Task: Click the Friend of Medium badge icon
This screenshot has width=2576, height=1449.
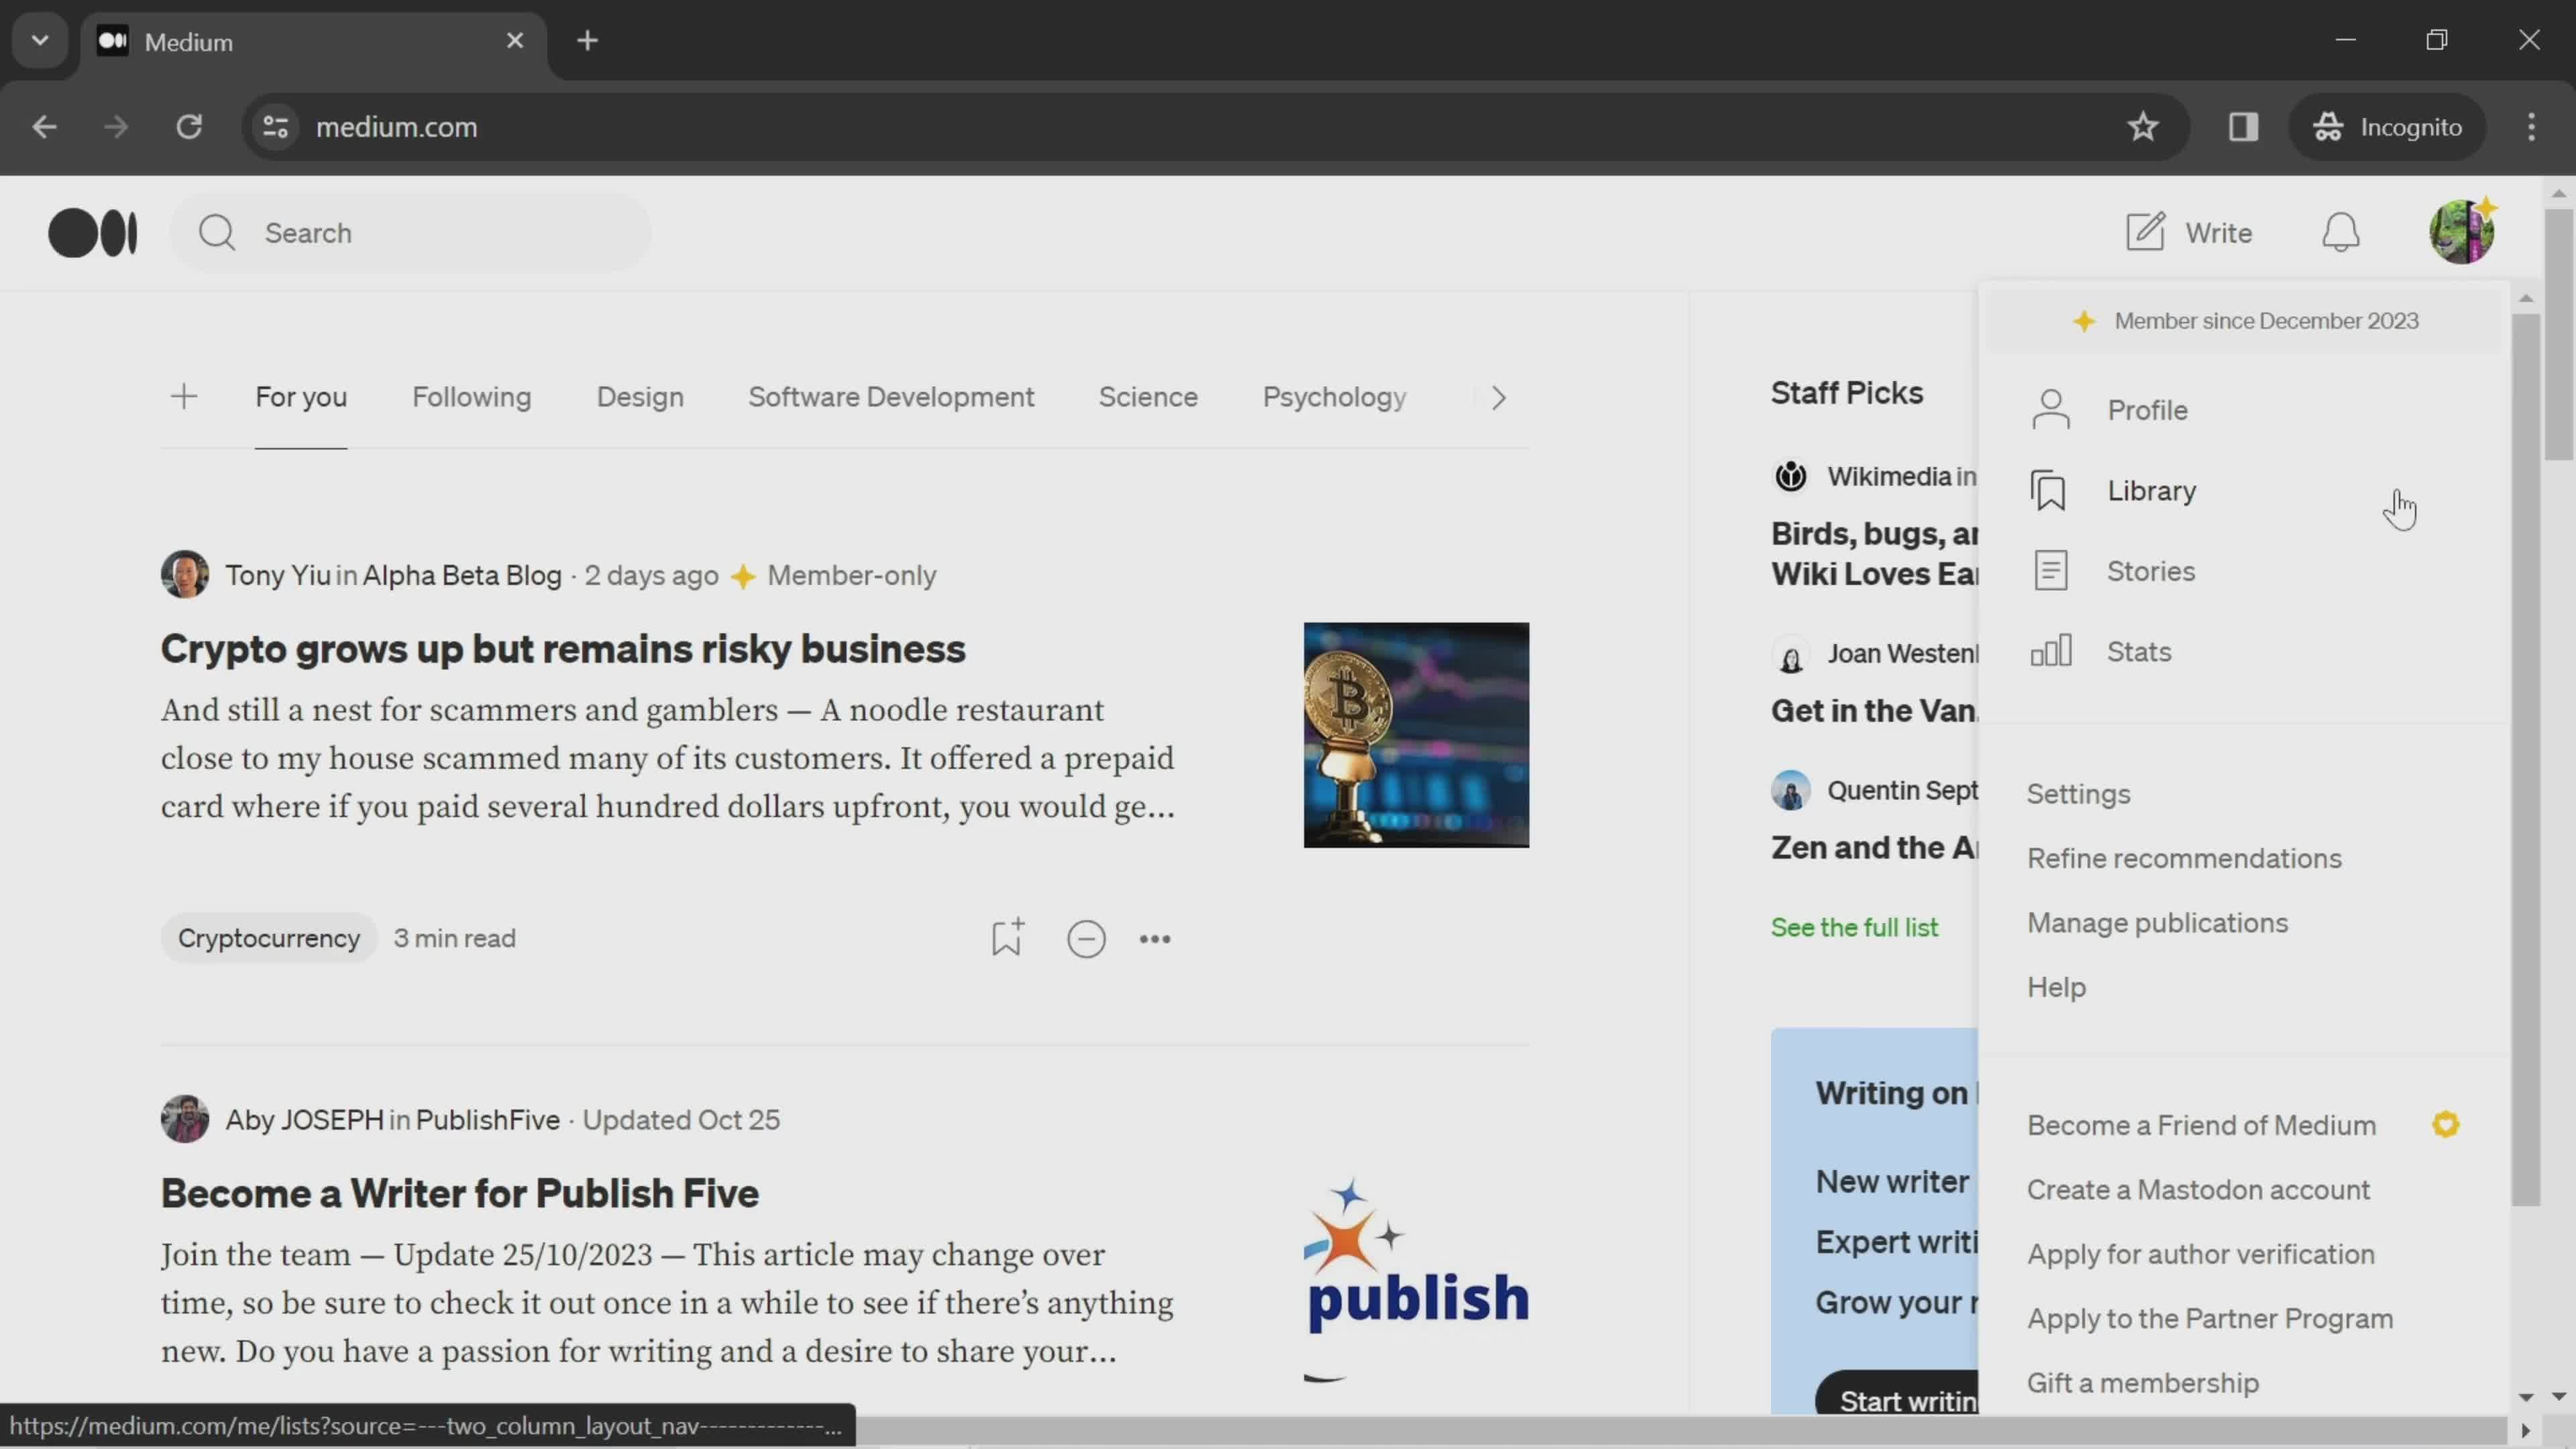Action: pos(2446,1125)
